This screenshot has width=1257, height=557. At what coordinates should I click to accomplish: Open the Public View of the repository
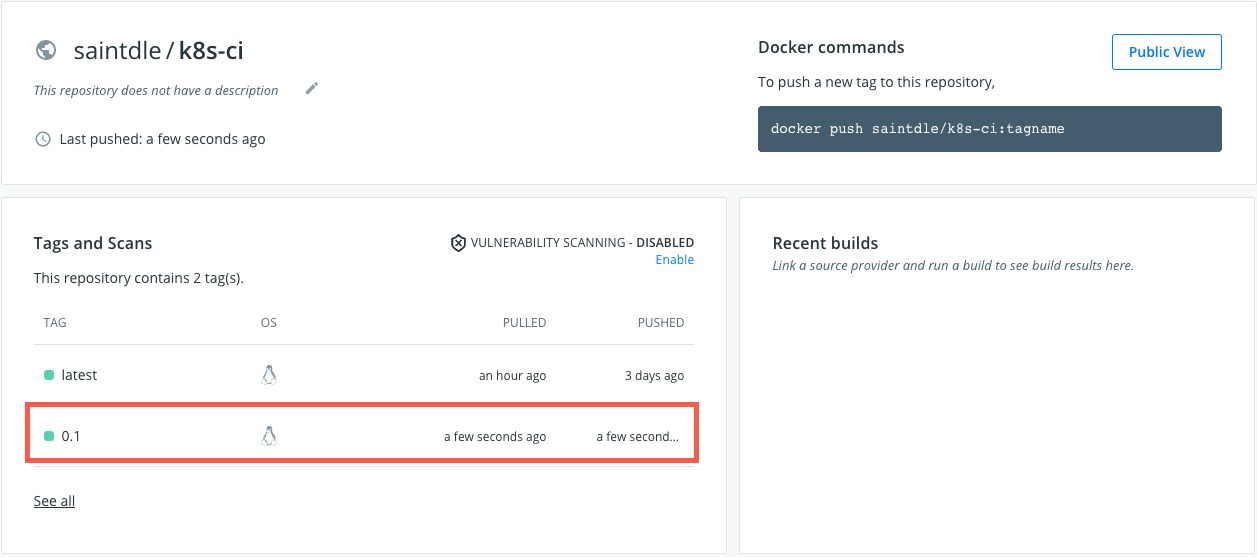click(1166, 52)
